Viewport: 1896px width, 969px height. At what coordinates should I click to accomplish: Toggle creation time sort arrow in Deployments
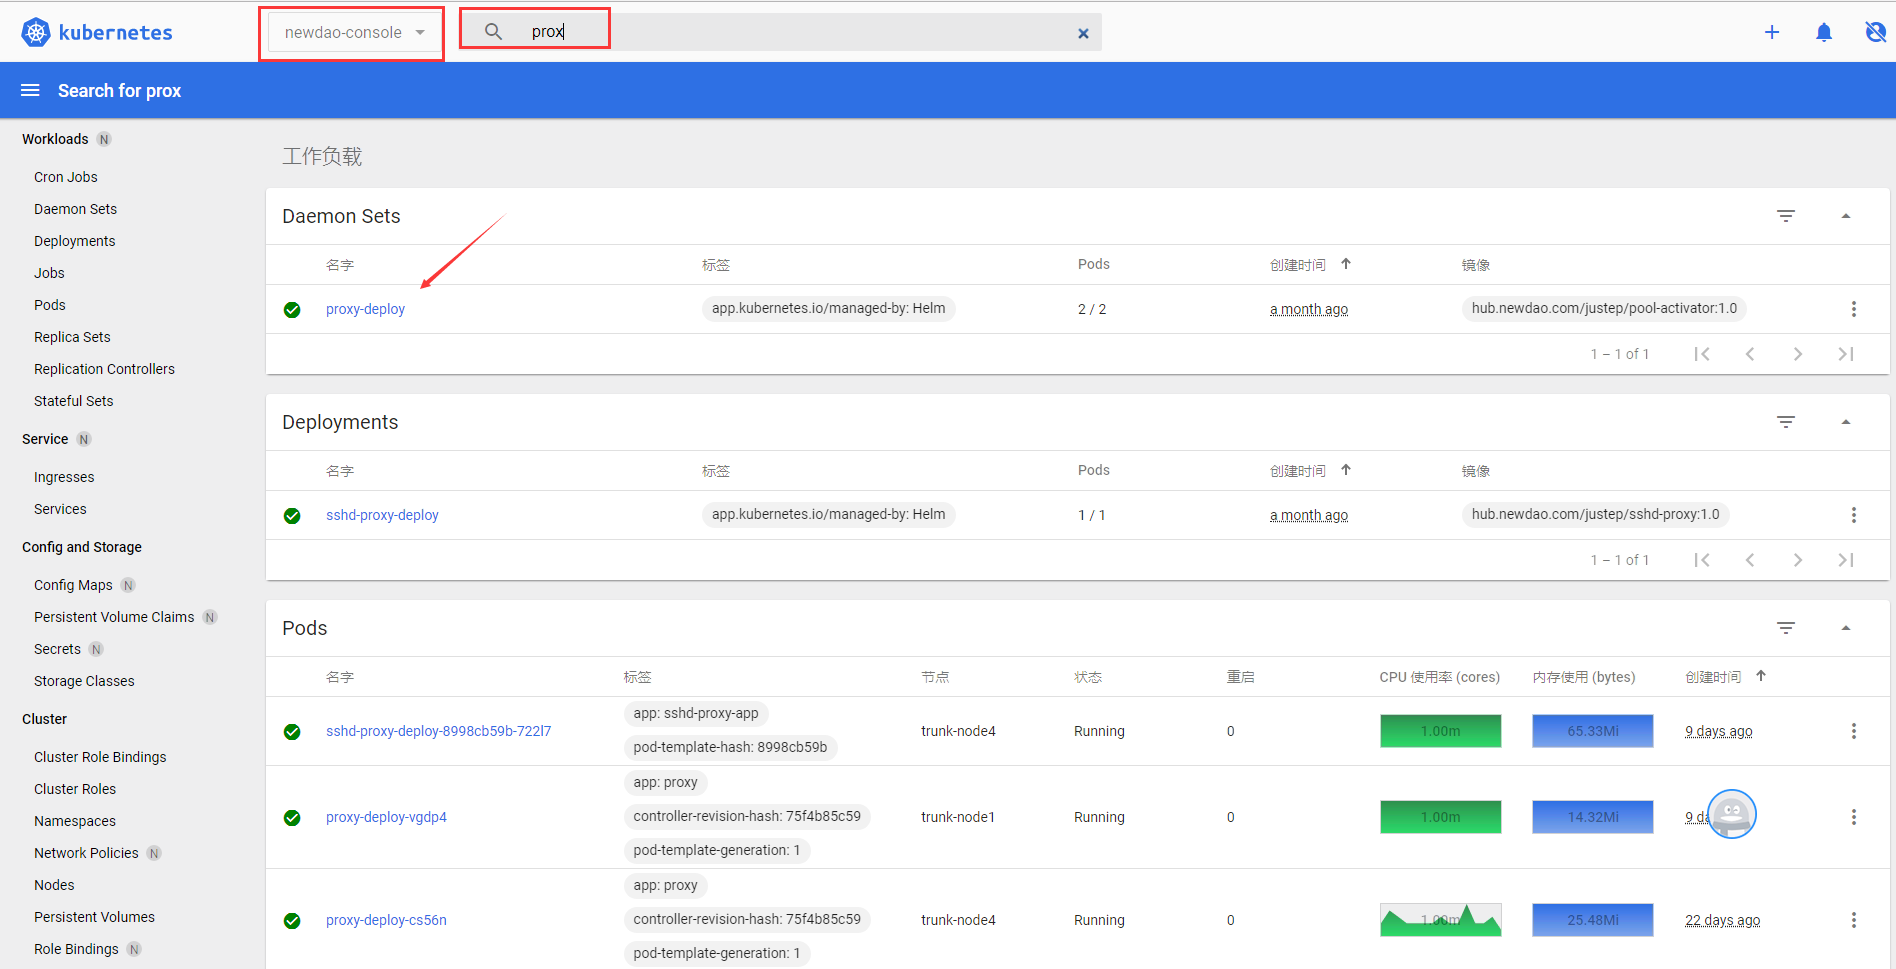(1346, 470)
